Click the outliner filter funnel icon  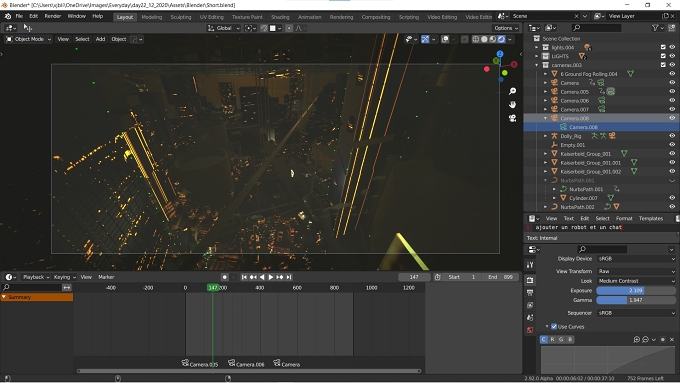click(x=655, y=28)
